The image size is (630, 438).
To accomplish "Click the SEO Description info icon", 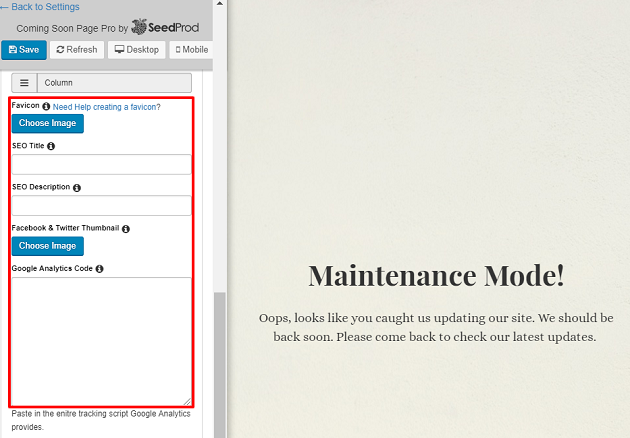I will click(77, 188).
